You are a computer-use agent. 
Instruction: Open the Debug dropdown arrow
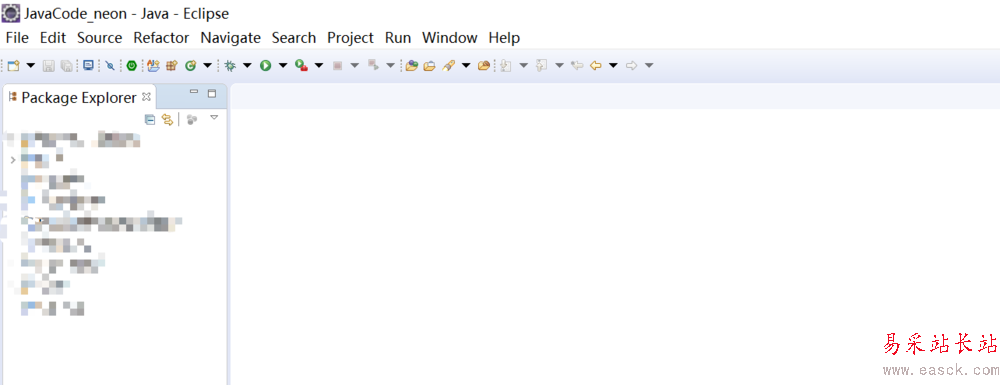pos(247,65)
